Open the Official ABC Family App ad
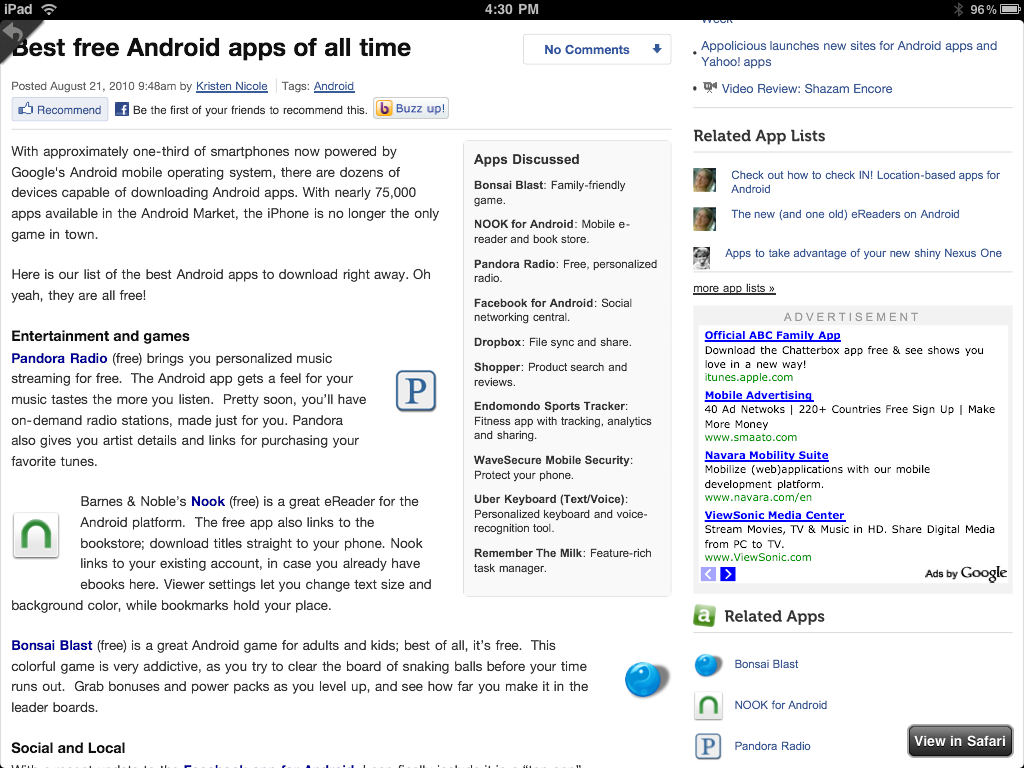Screen dimensions: 1024x768 (x=773, y=335)
